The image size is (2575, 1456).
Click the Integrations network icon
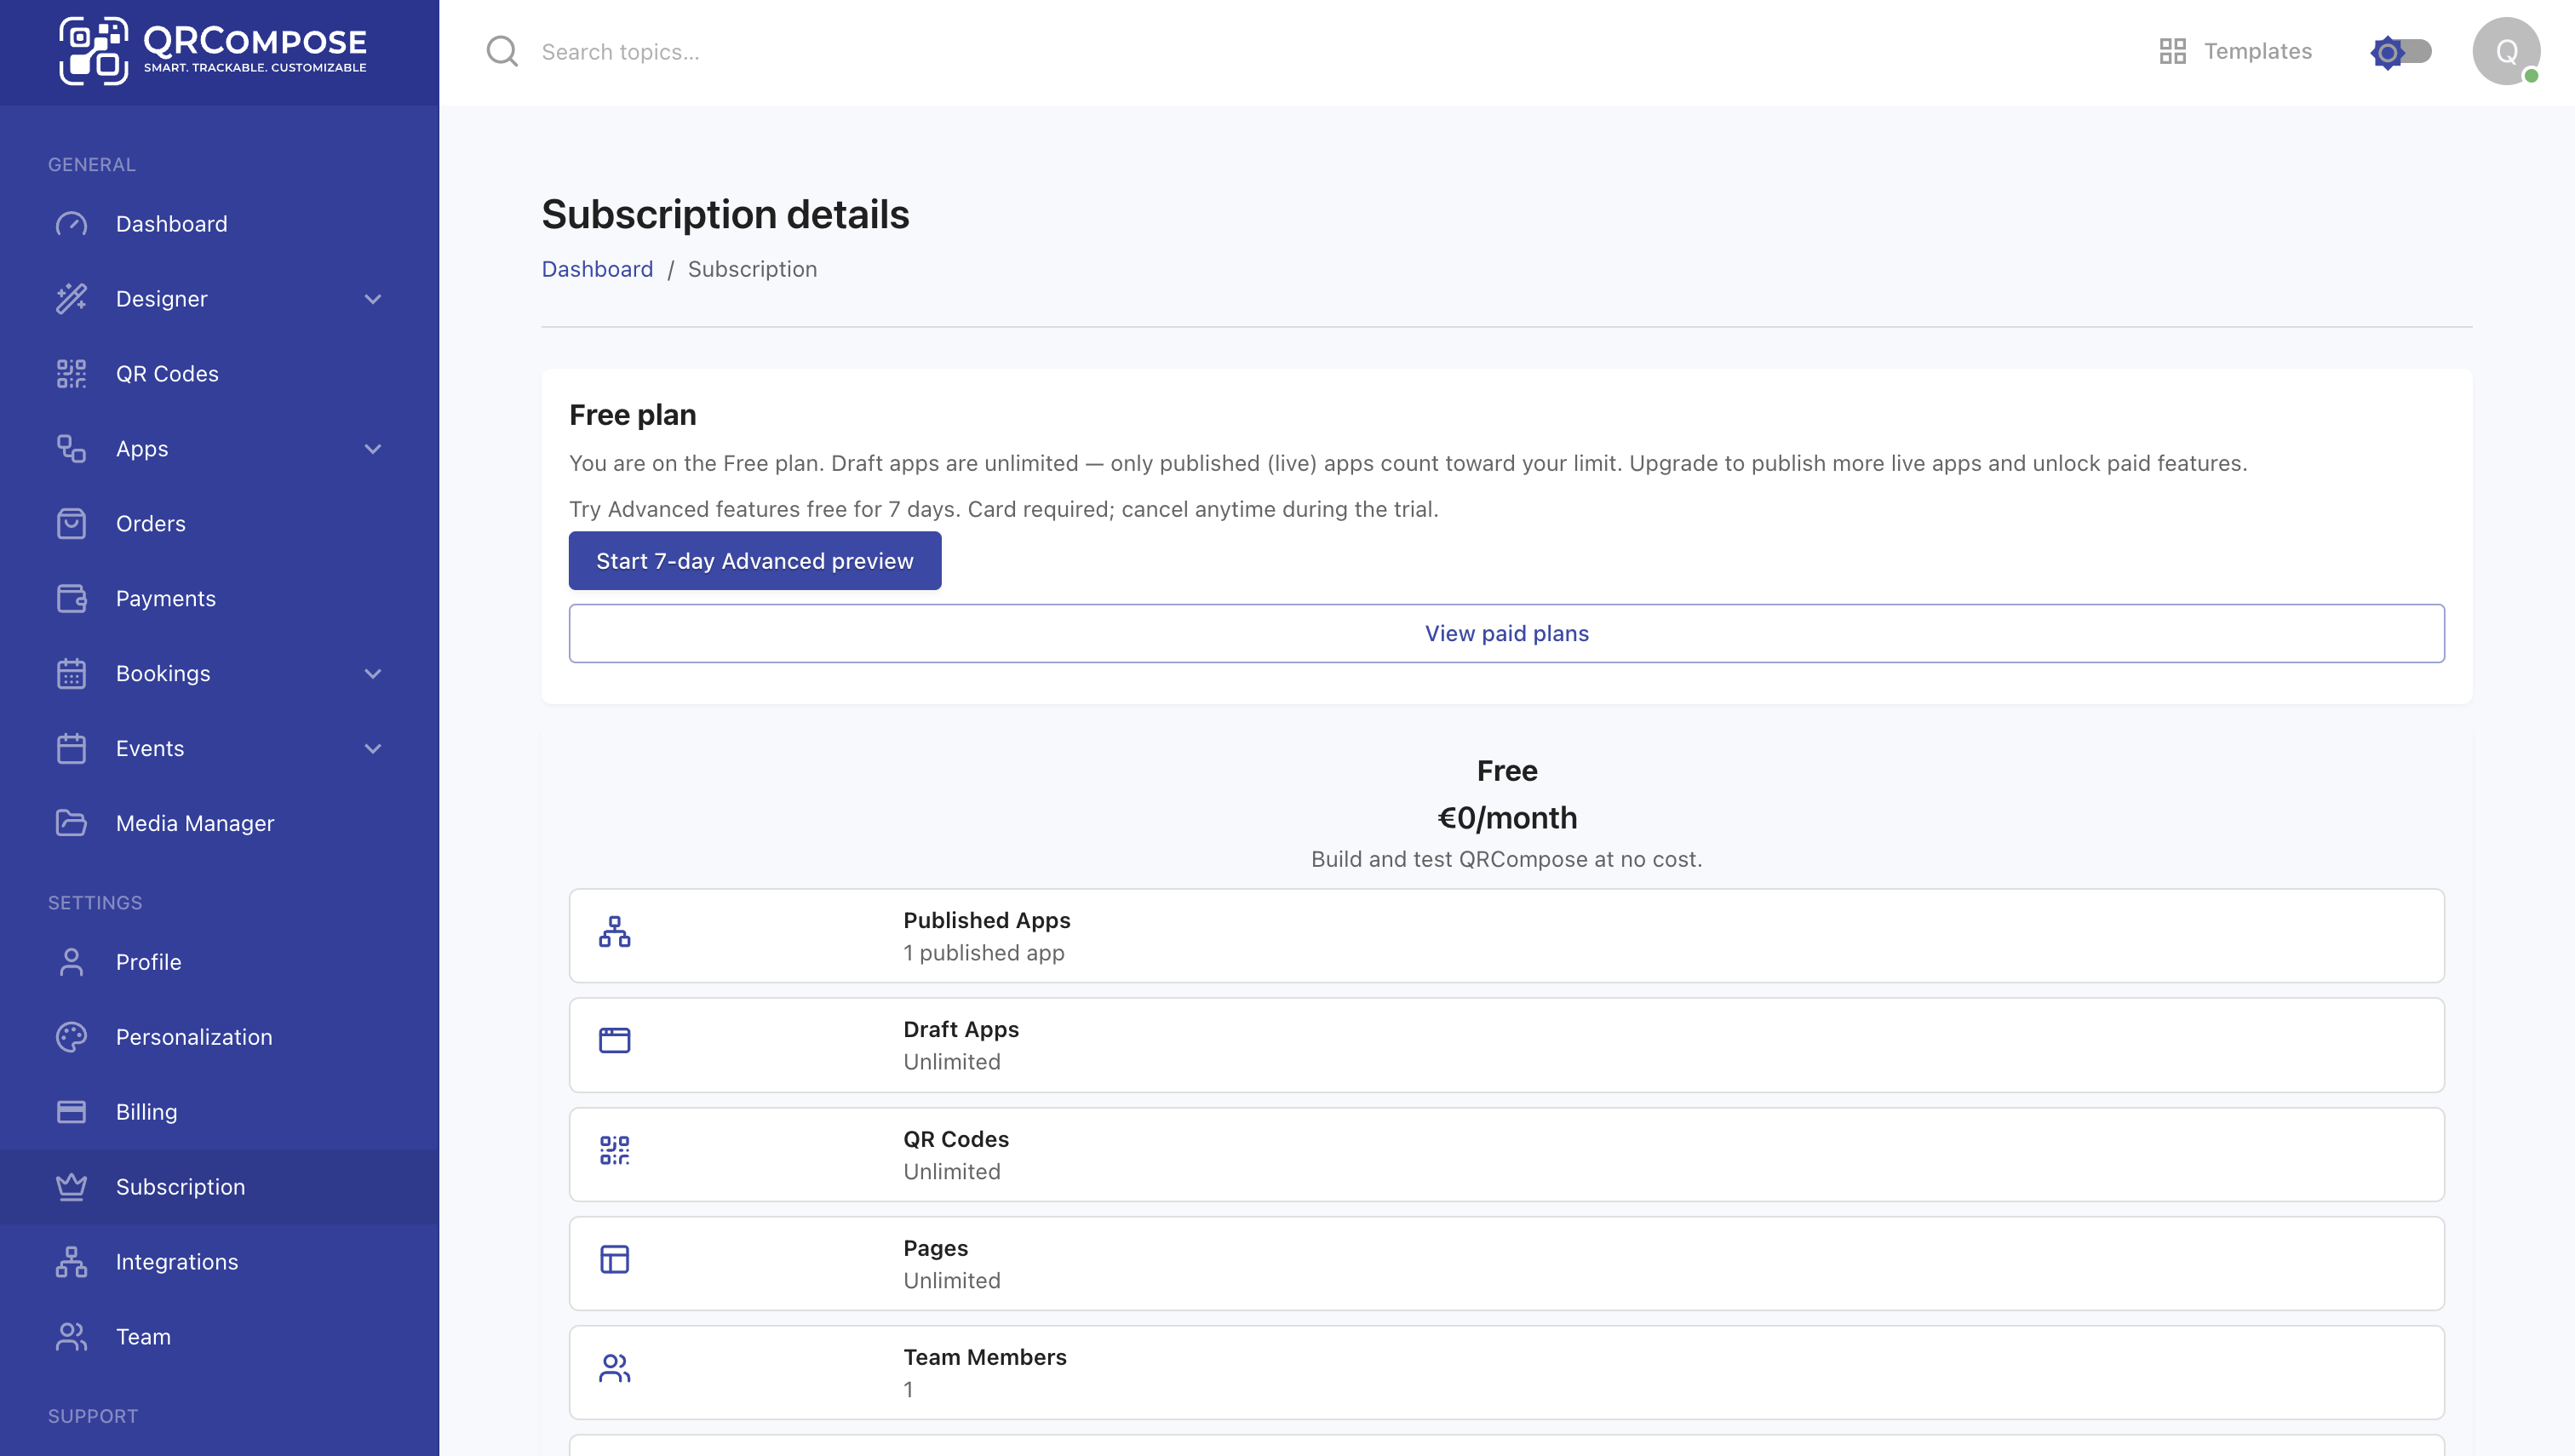71,1262
